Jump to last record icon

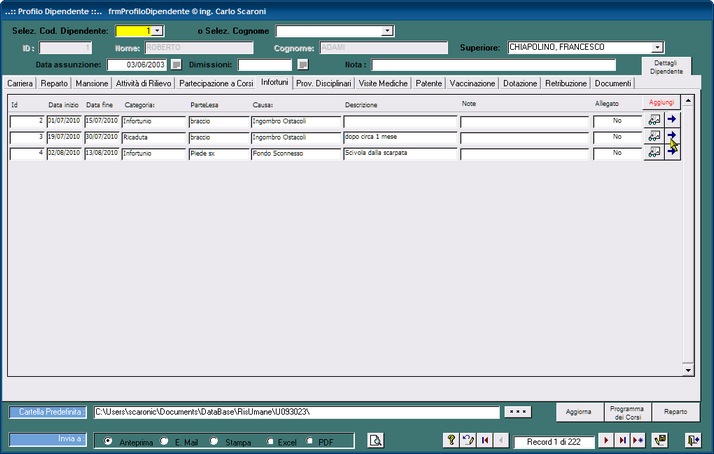click(622, 440)
